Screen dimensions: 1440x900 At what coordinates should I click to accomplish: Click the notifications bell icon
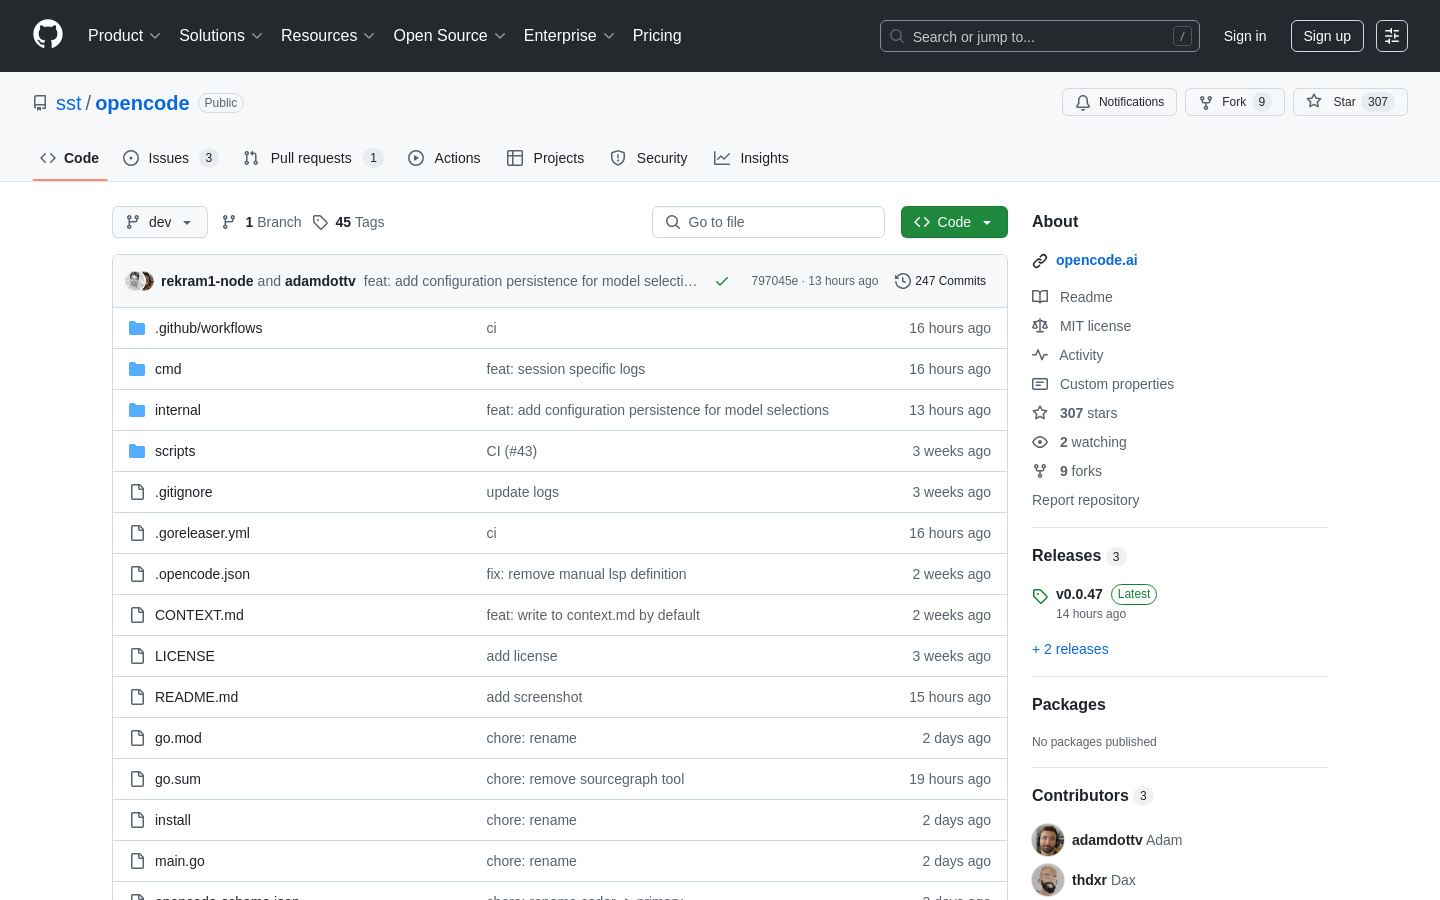click(x=1083, y=102)
